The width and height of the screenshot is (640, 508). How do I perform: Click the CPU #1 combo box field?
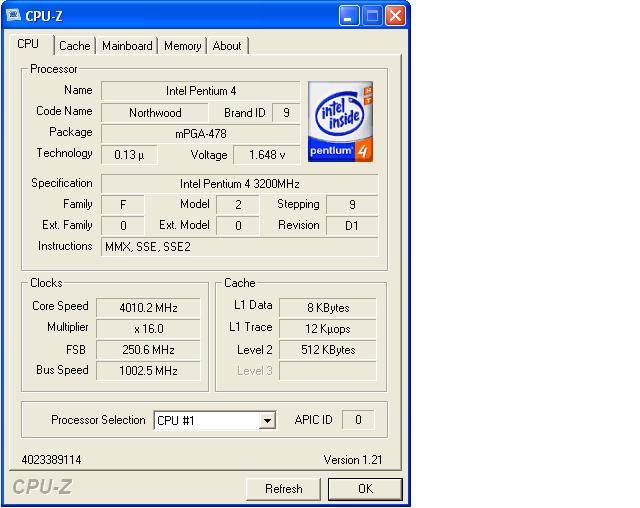[215, 420]
